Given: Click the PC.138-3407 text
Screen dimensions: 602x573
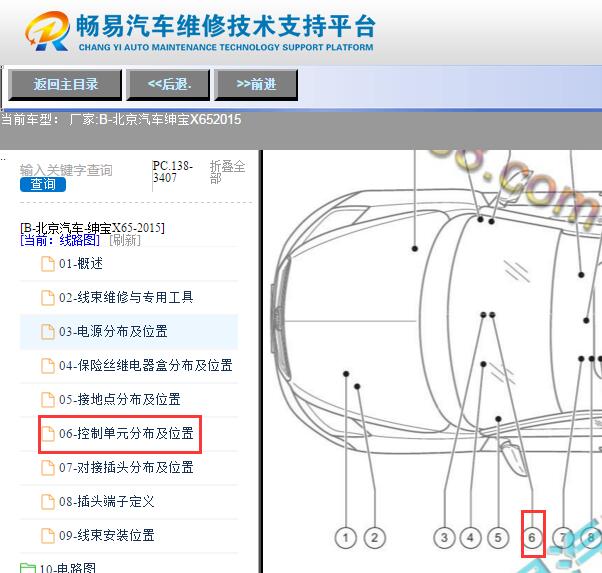Looking at the screenshot, I should (x=173, y=172).
